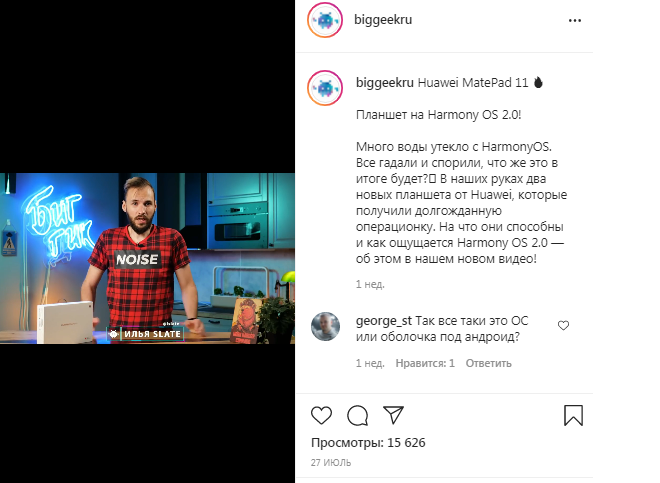This screenshot has width=660, height=483.
Task: Open the biggeekru username in the header
Action: point(383,19)
